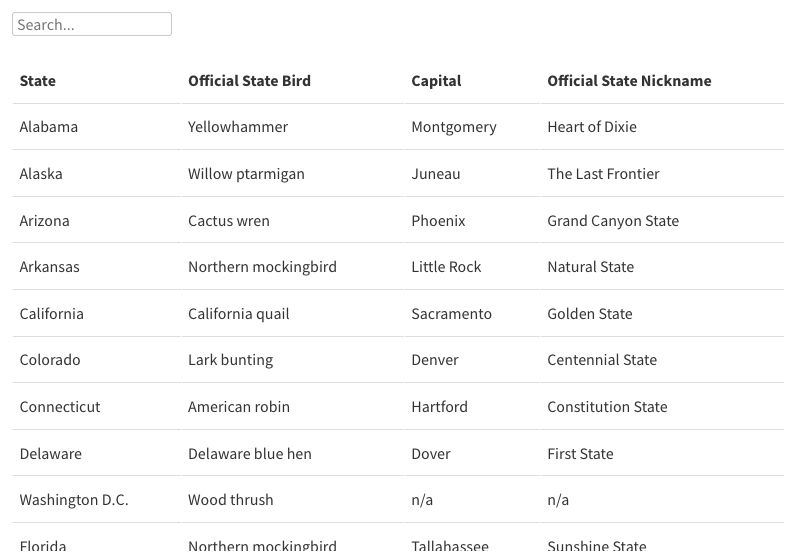Click the Capital column header
The height and width of the screenshot is (556, 796).
click(x=436, y=81)
